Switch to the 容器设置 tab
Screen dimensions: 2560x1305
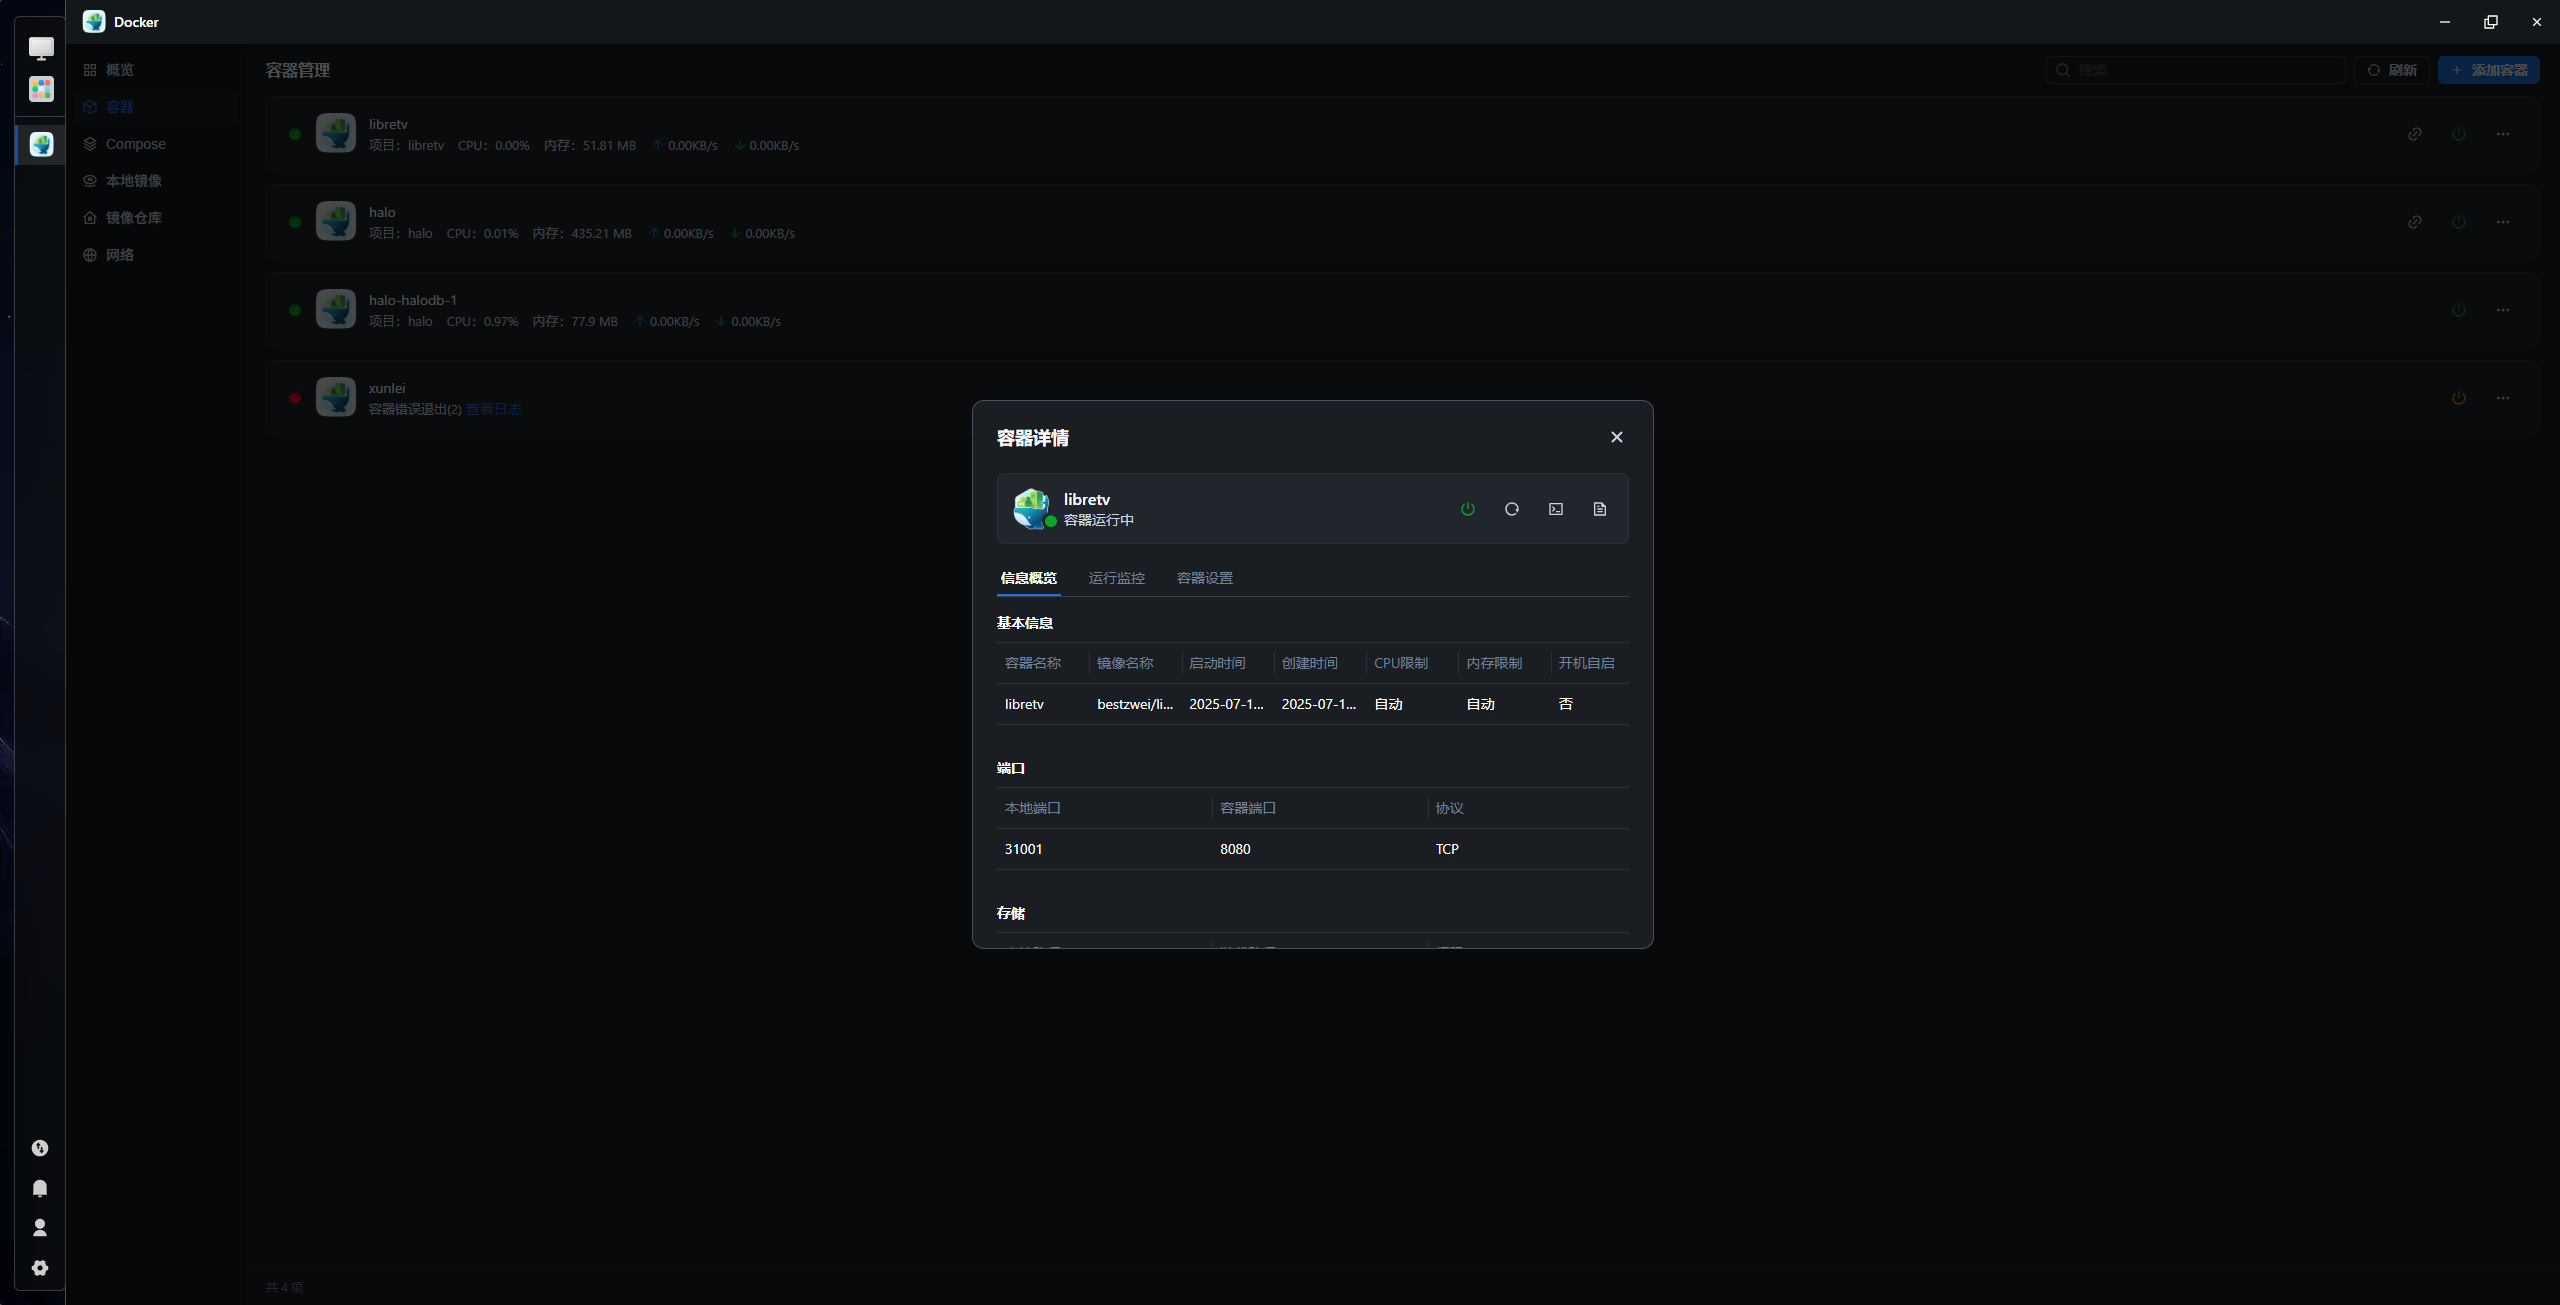(x=1204, y=578)
